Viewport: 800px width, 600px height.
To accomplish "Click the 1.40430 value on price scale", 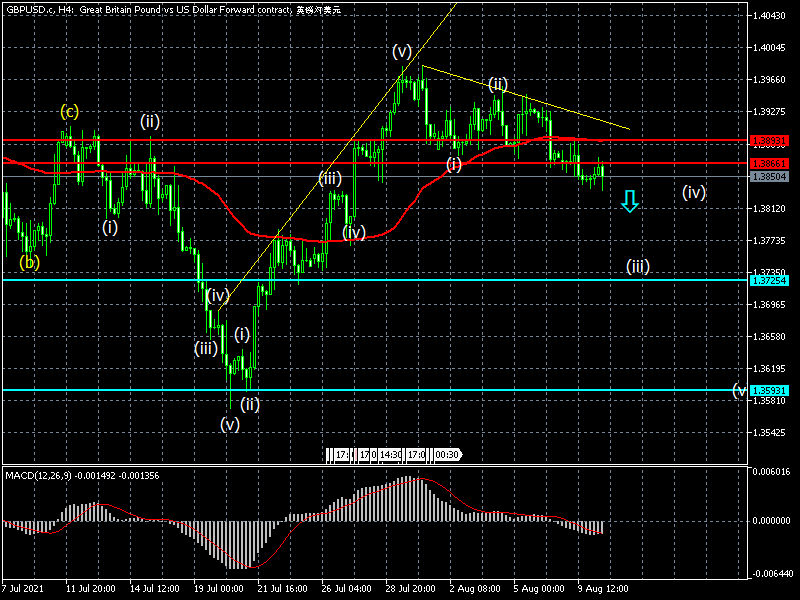I will click(x=768, y=15).
